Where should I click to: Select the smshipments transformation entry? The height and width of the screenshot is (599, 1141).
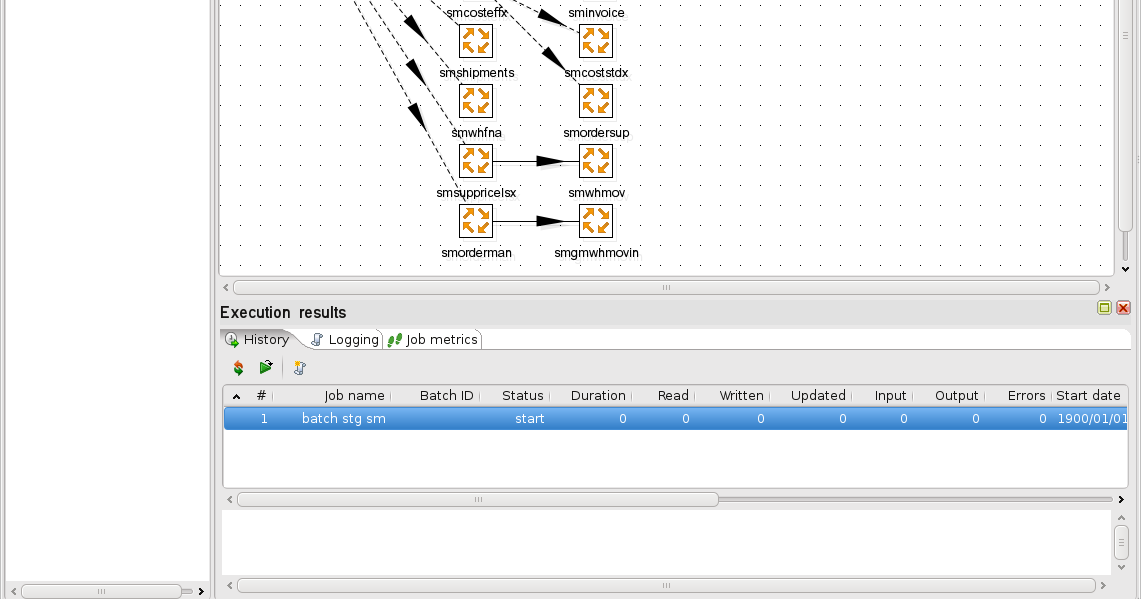point(476,100)
